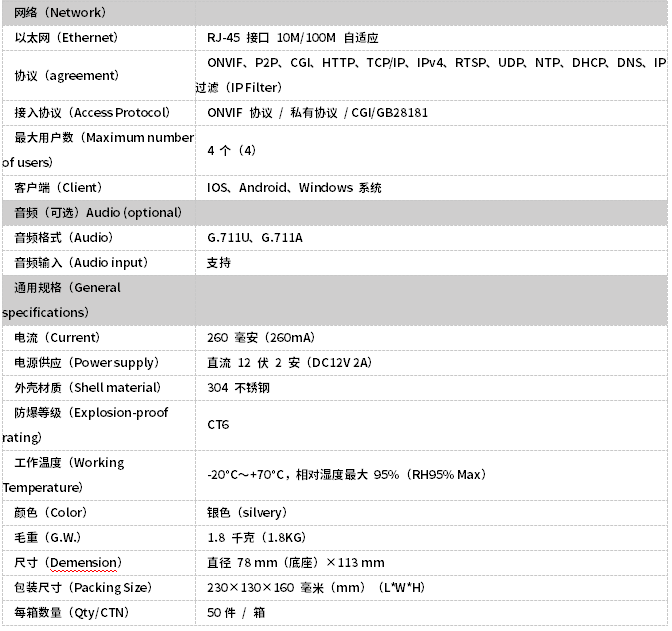672x631 pixels.
Task: Click the Packing Size value cell
Action: pyautogui.click(x=314, y=587)
